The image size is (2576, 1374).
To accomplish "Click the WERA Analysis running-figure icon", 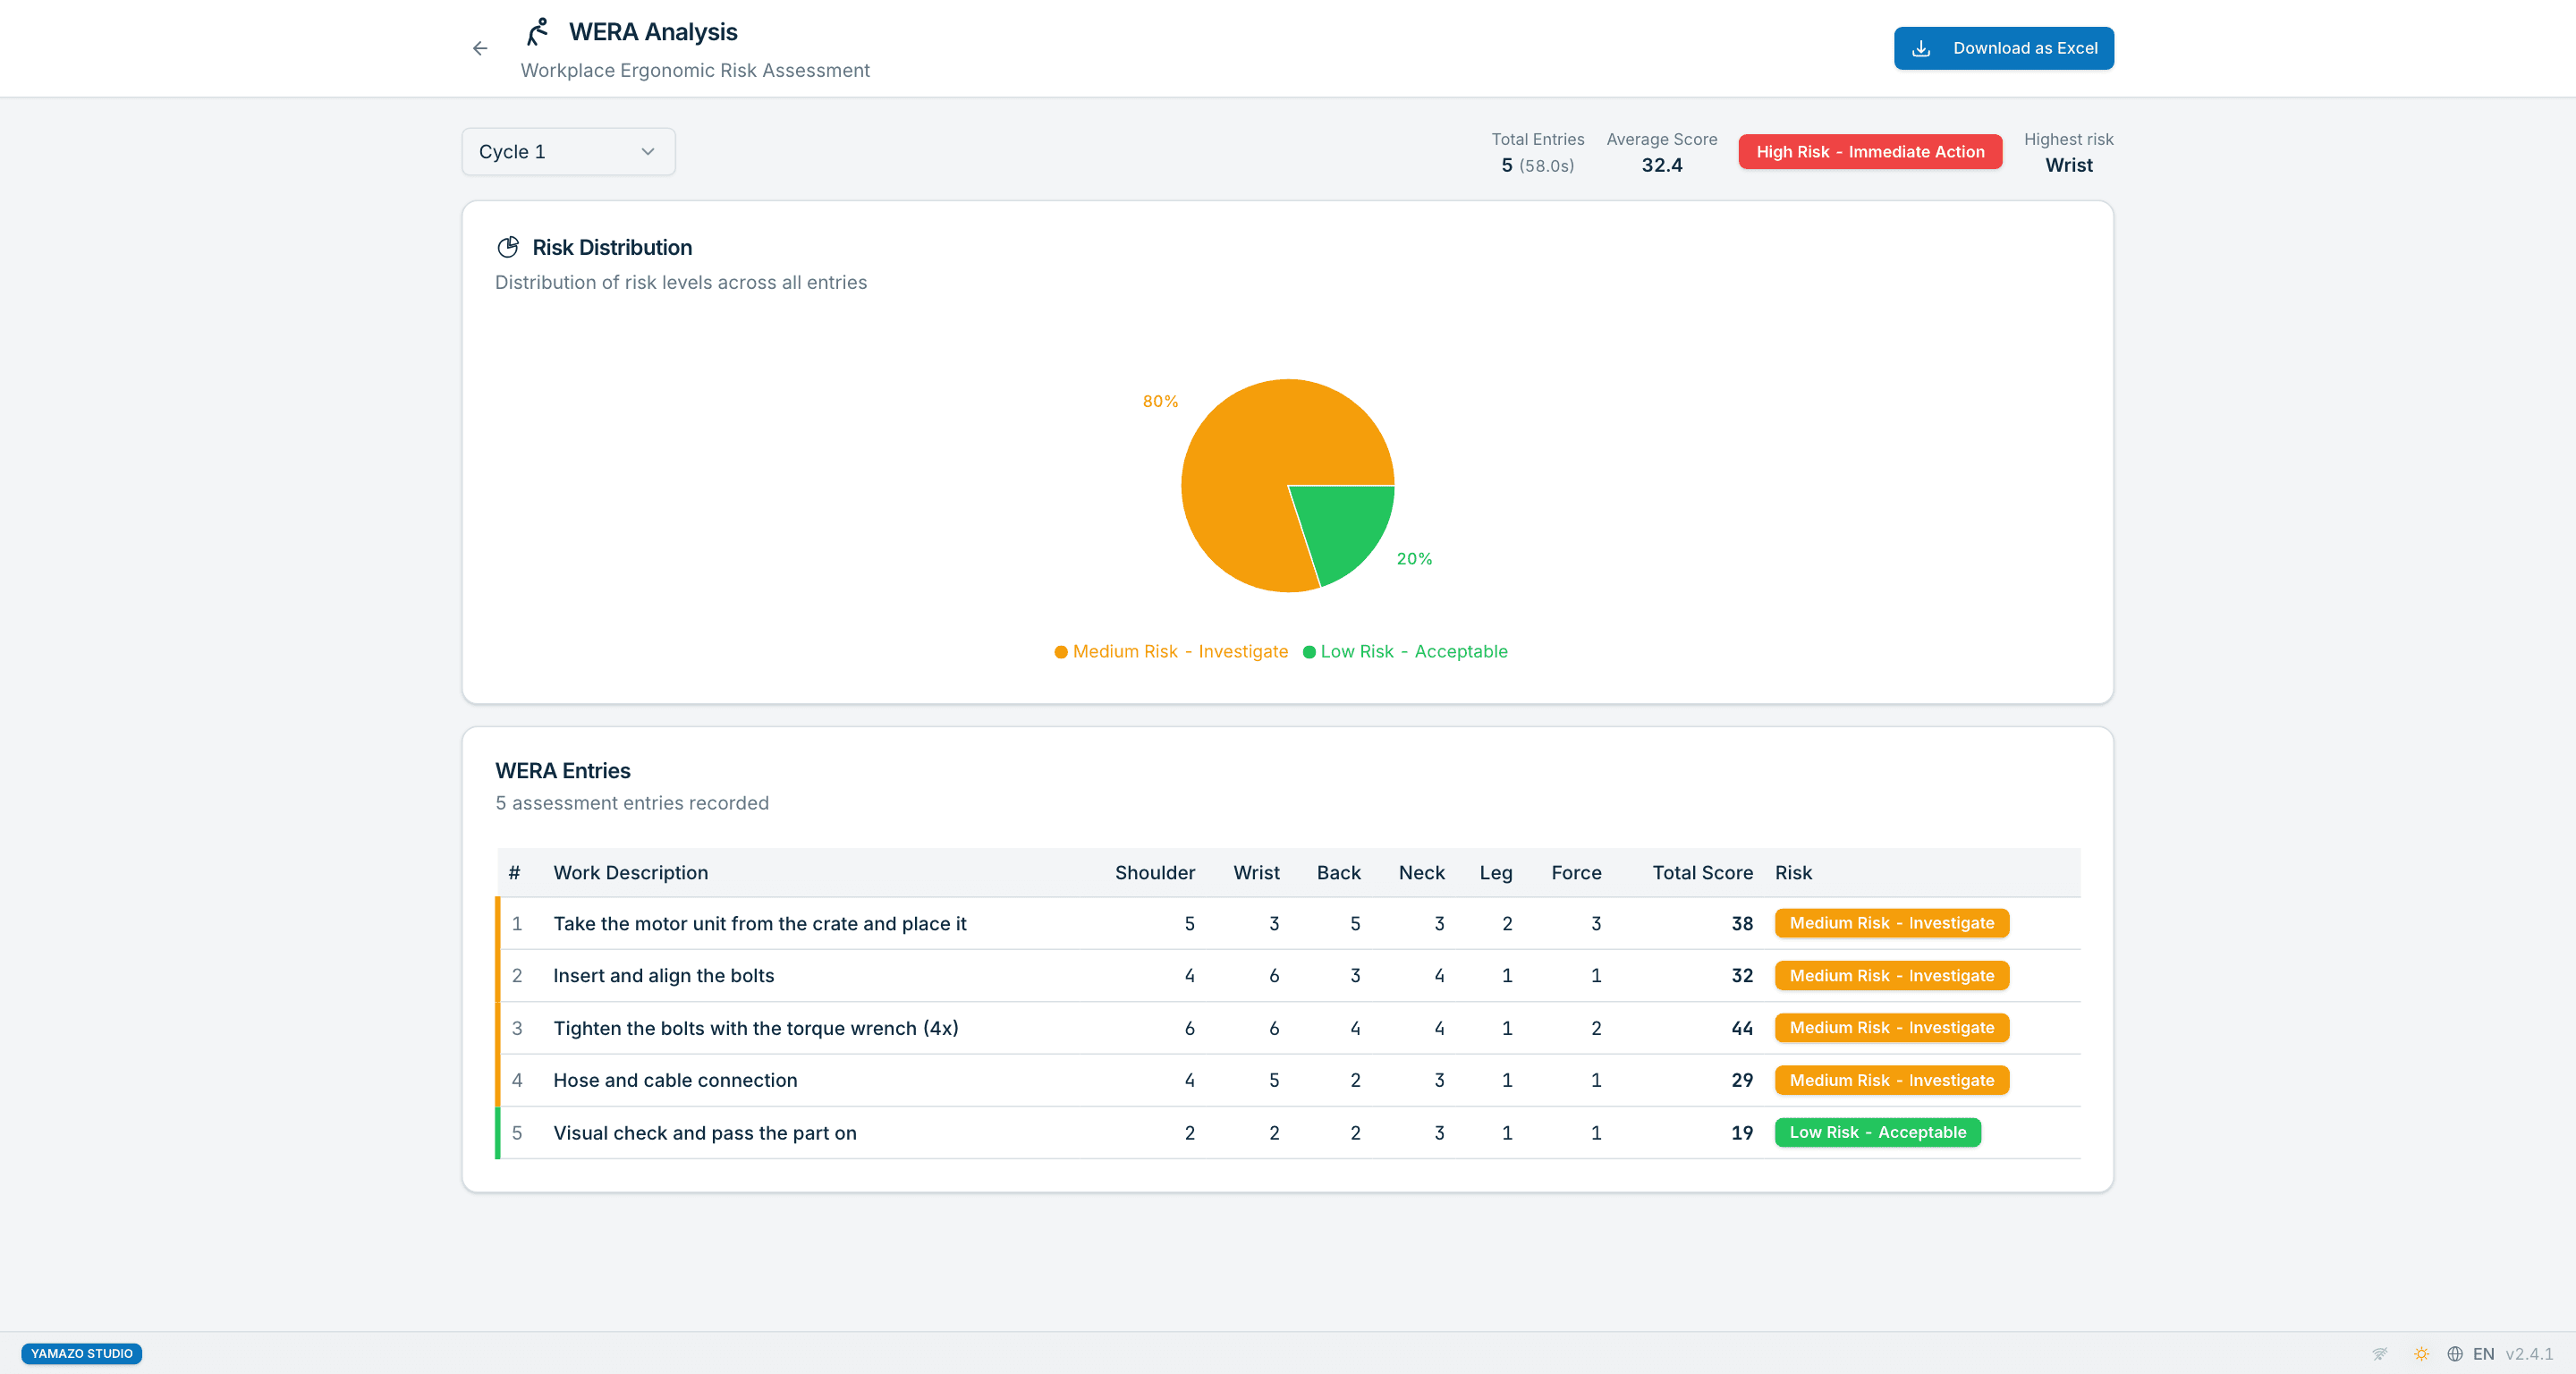I will (538, 32).
